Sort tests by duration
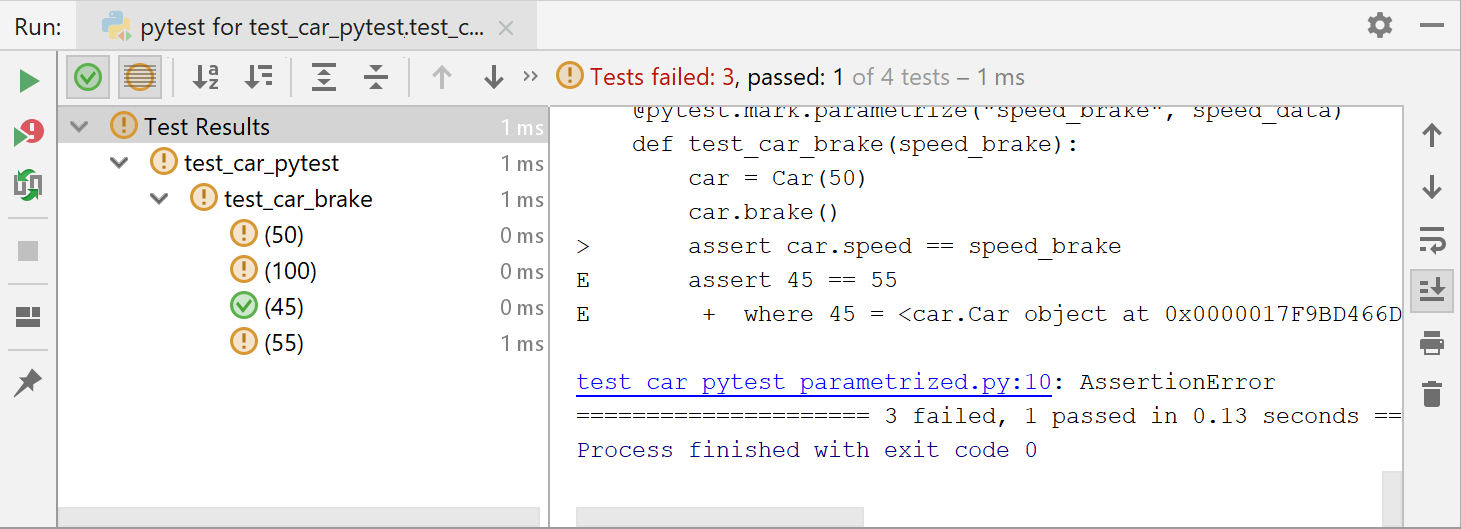 259,77
